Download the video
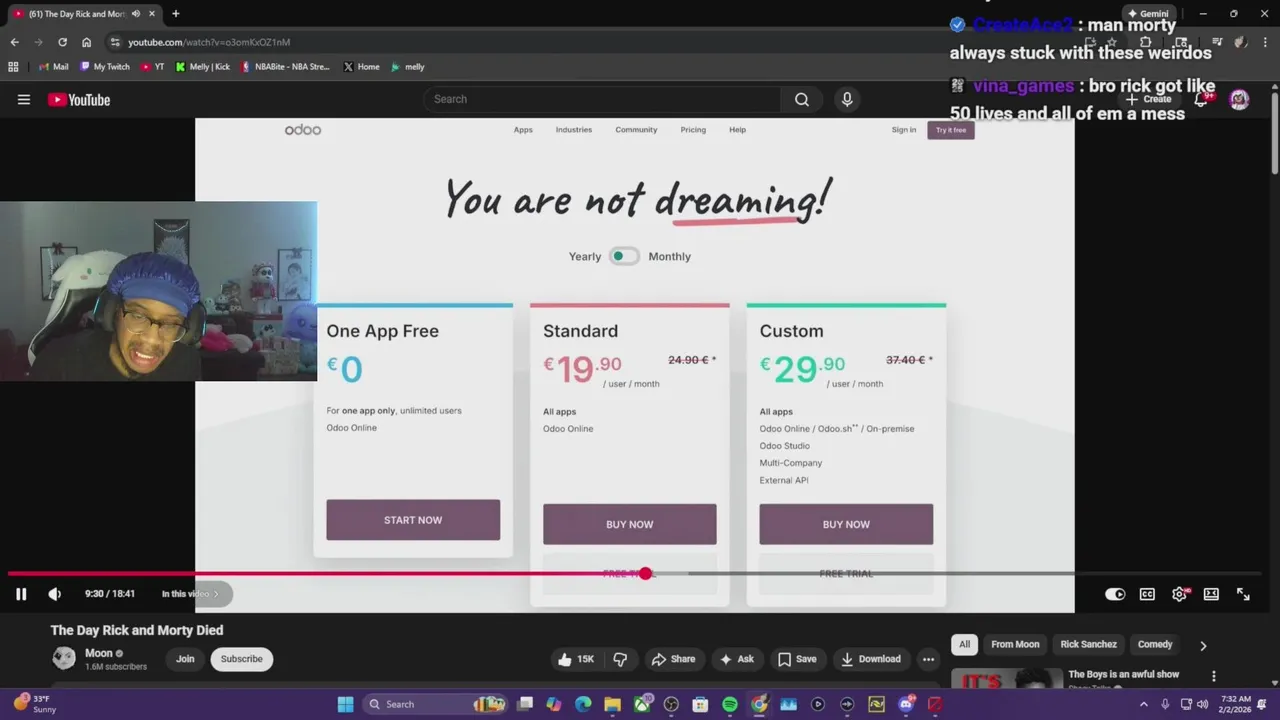This screenshot has width=1280, height=720. 871,659
